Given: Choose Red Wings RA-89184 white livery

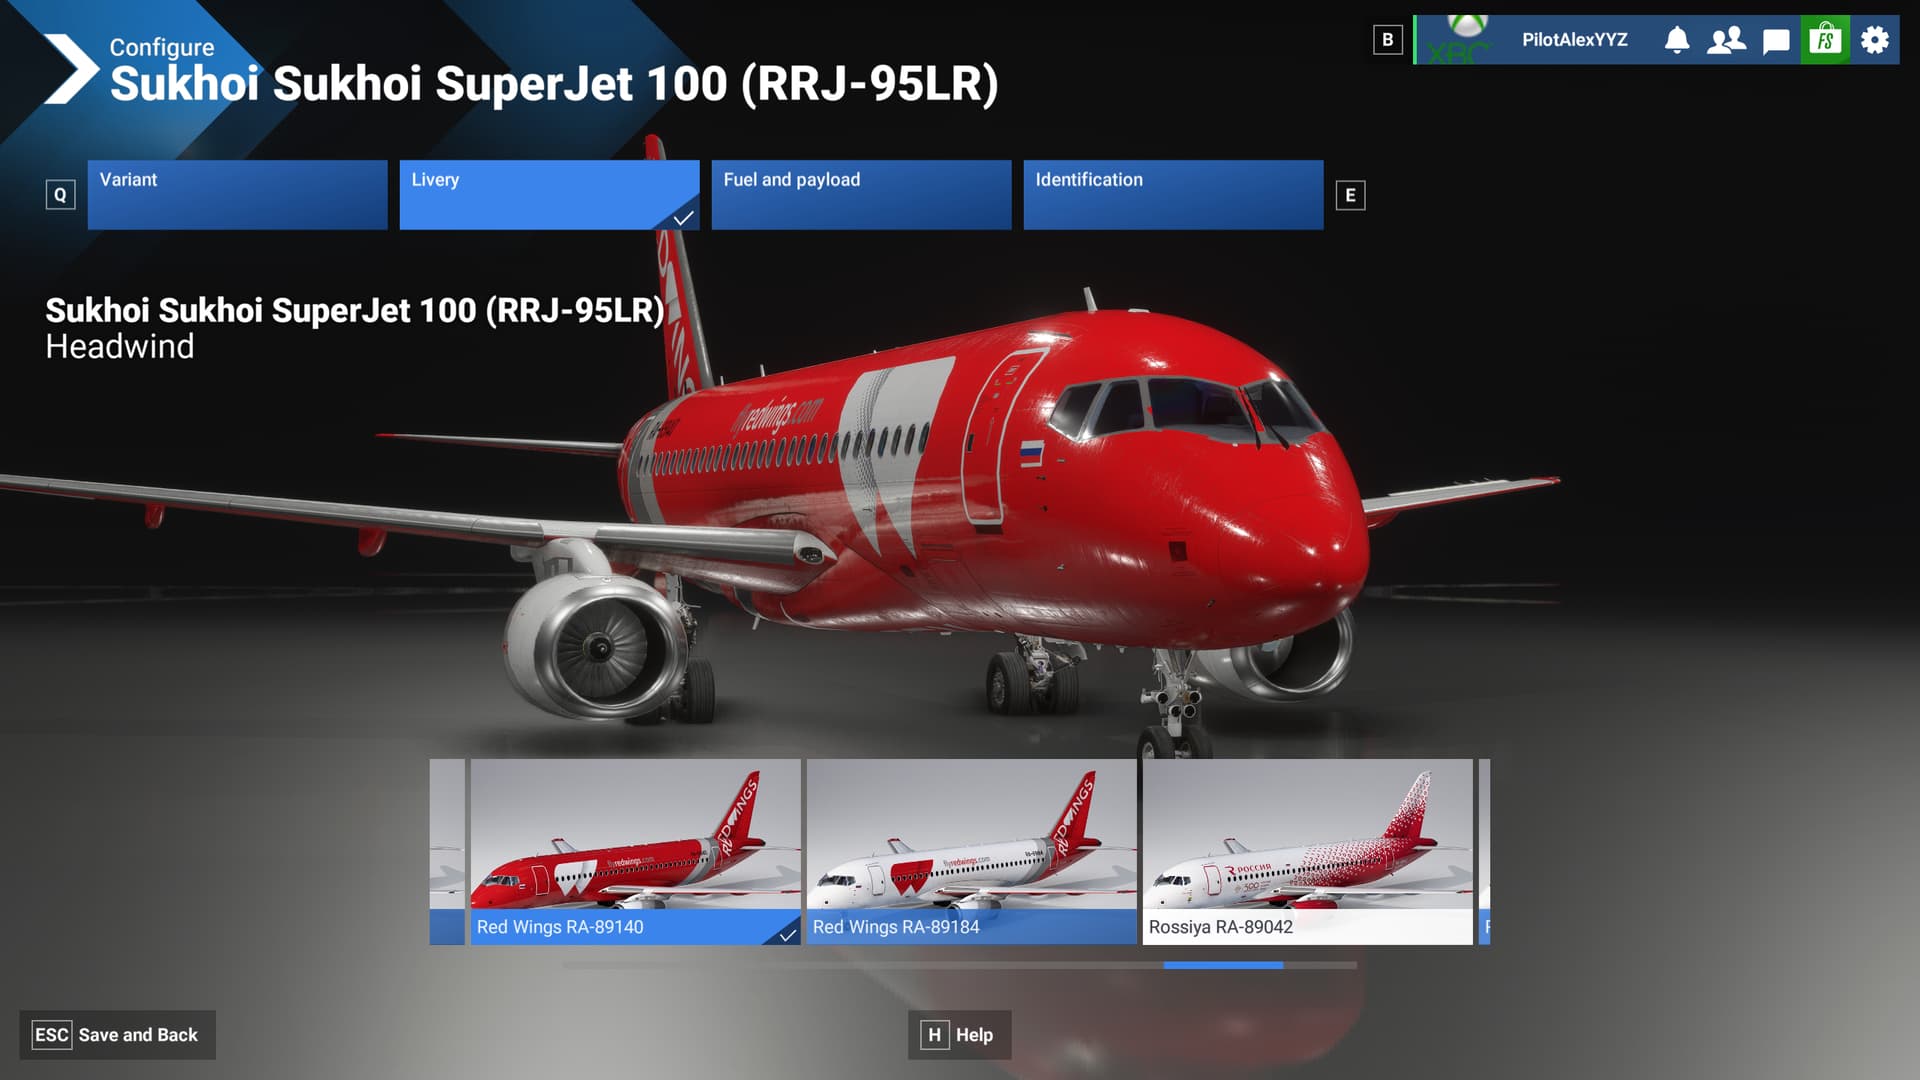Looking at the screenshot, I should pos(971,850).
